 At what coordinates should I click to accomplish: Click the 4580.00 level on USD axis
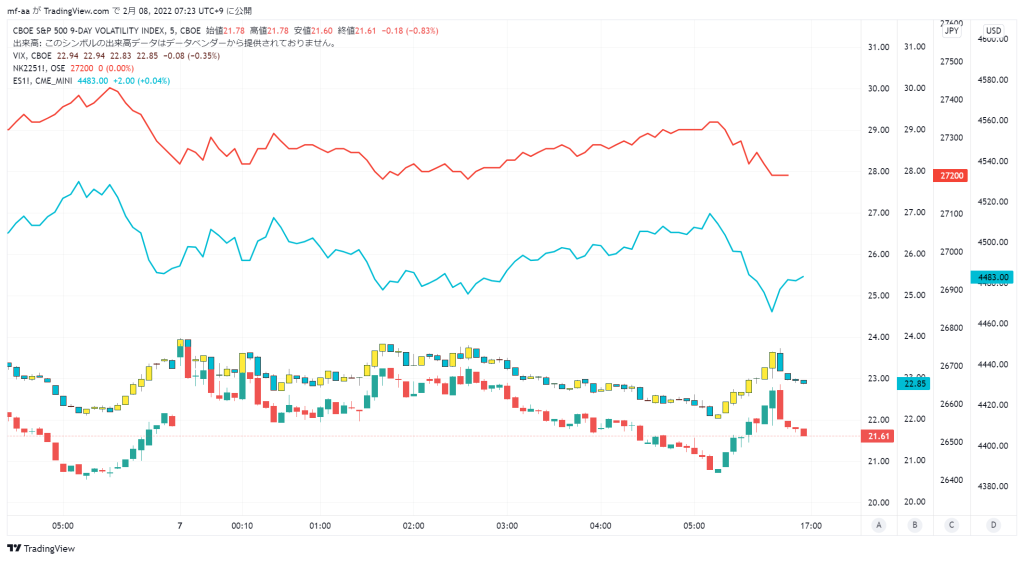coord(993,80)
